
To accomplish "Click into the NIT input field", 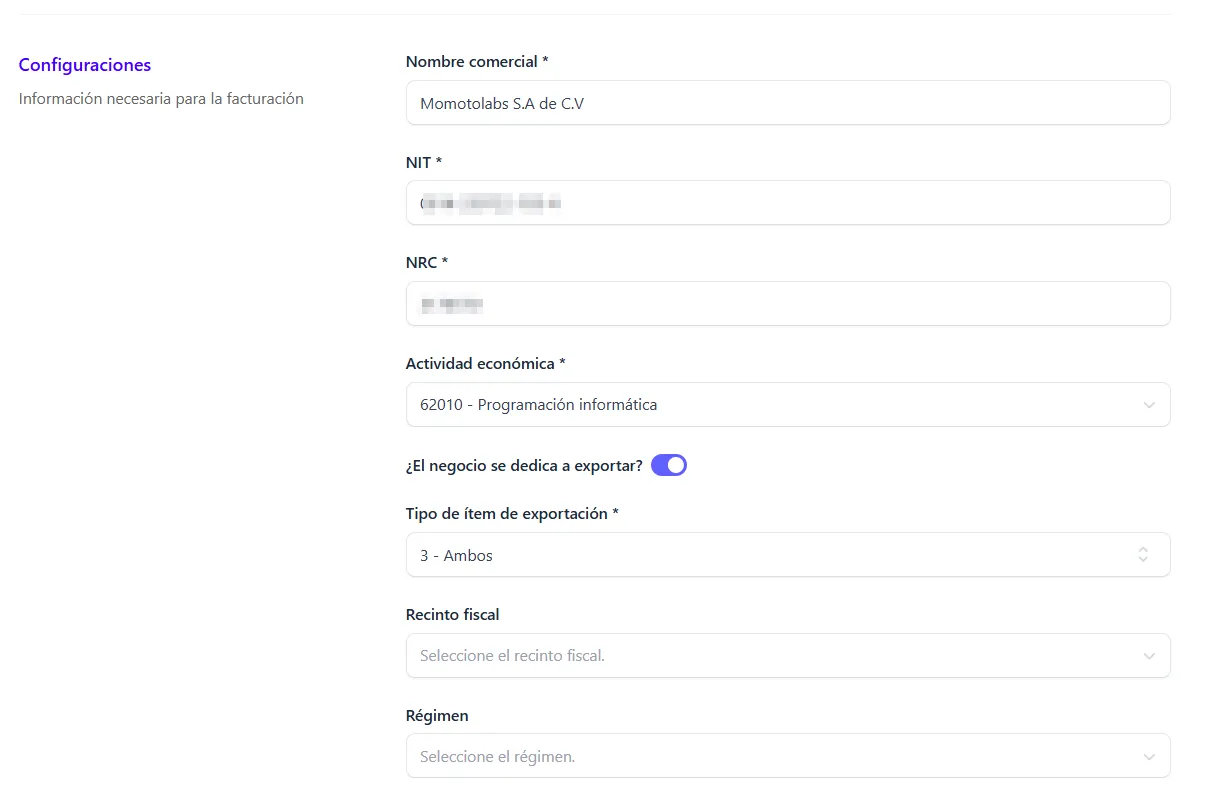I will (787, 203).
